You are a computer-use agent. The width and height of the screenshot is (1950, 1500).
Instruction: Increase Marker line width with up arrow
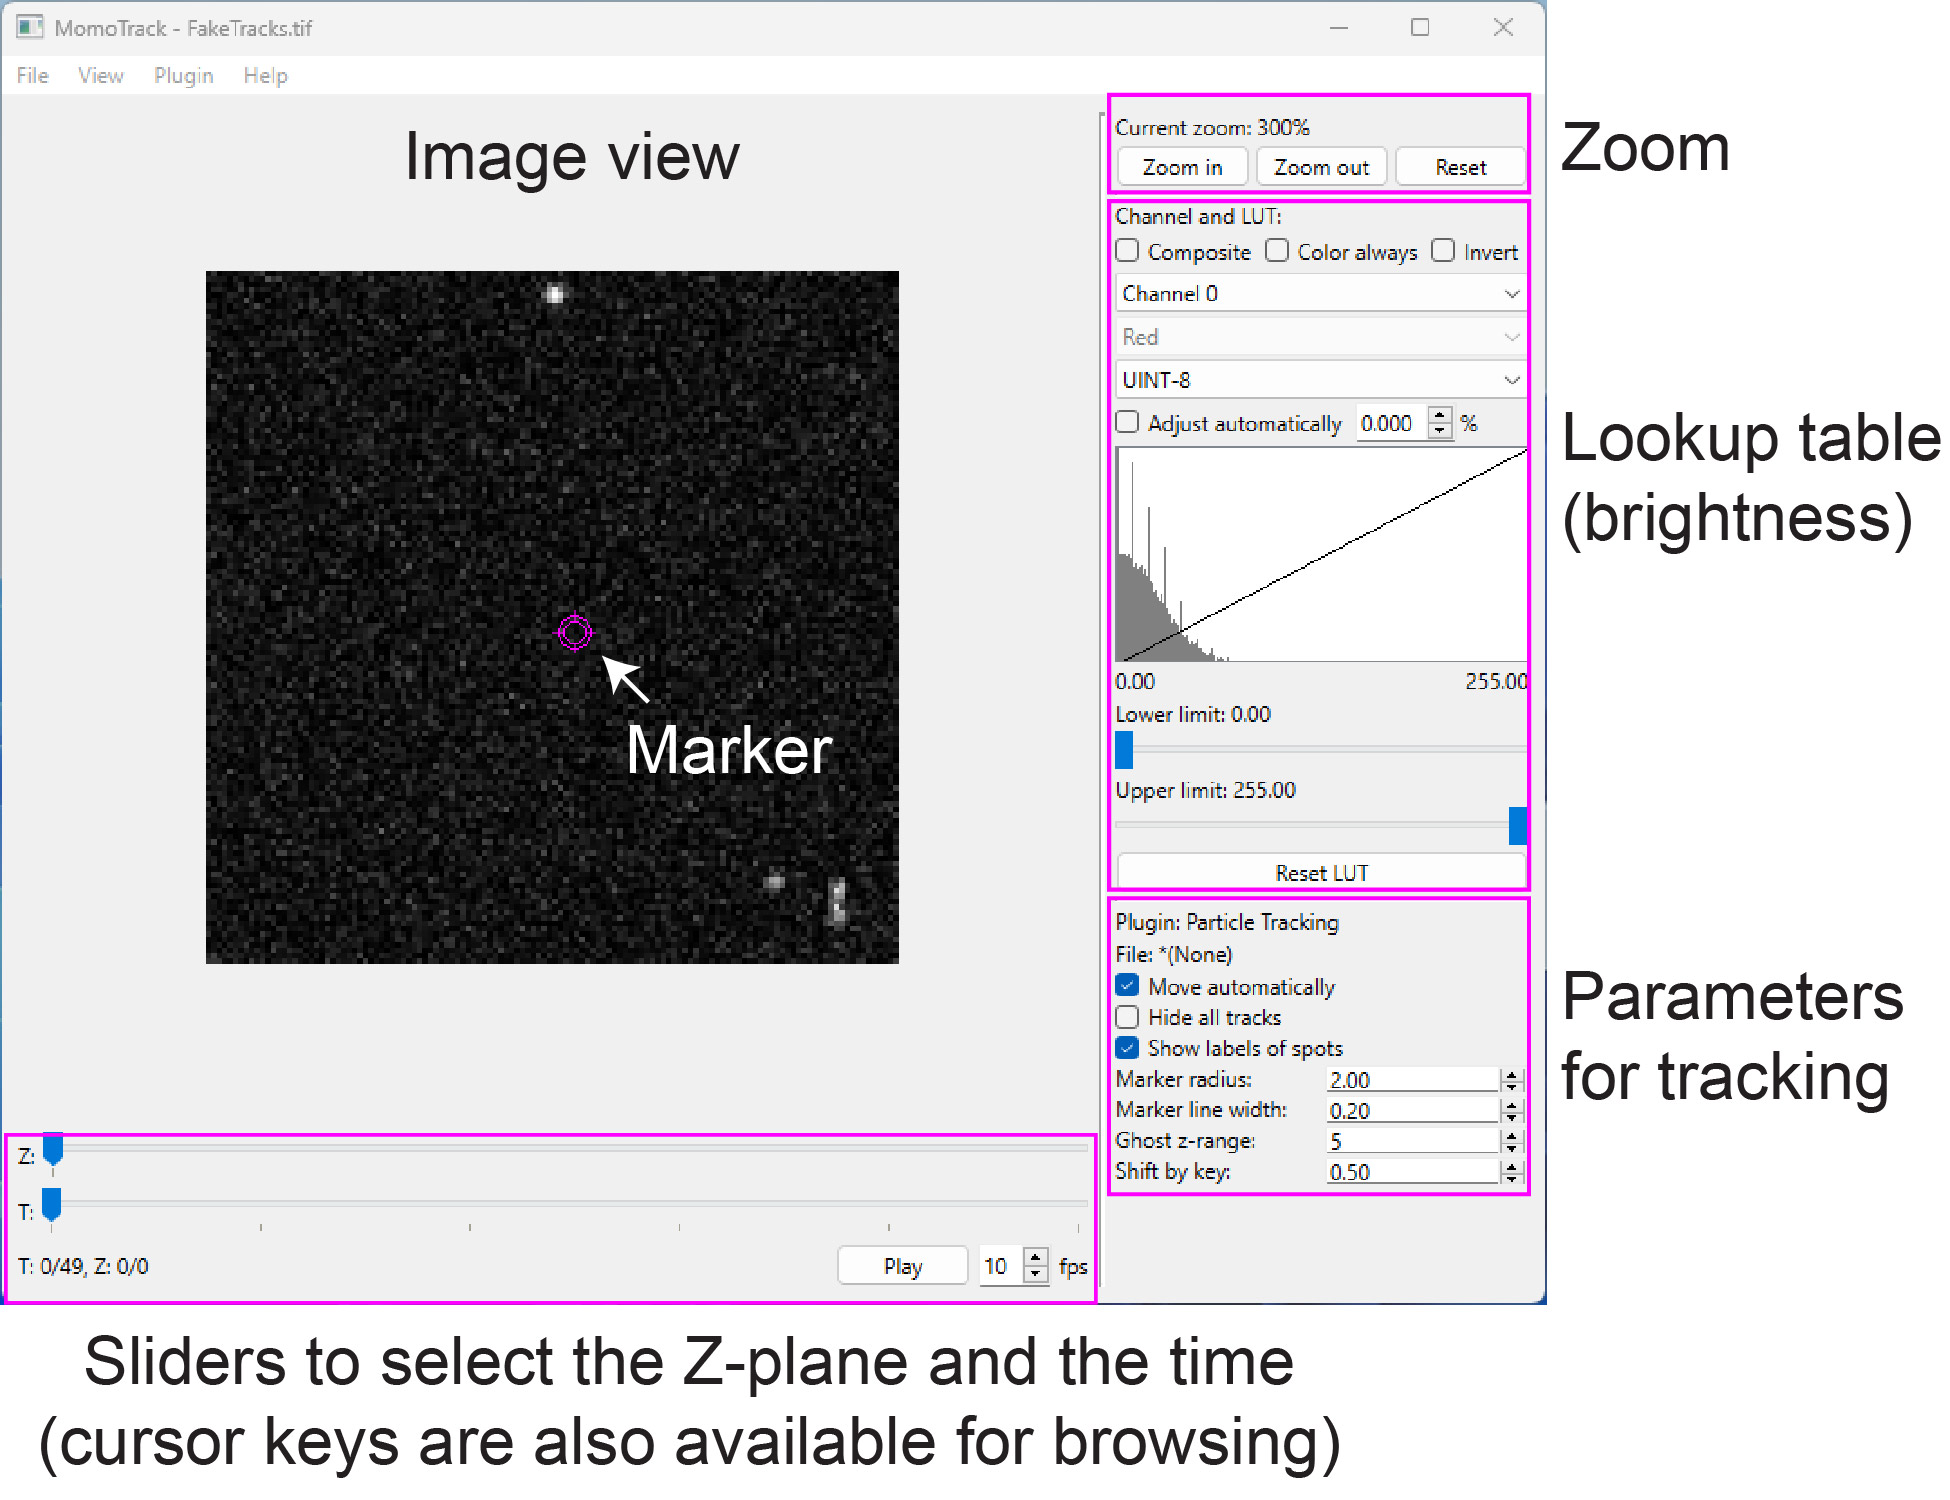(x=1511, y=1105)
